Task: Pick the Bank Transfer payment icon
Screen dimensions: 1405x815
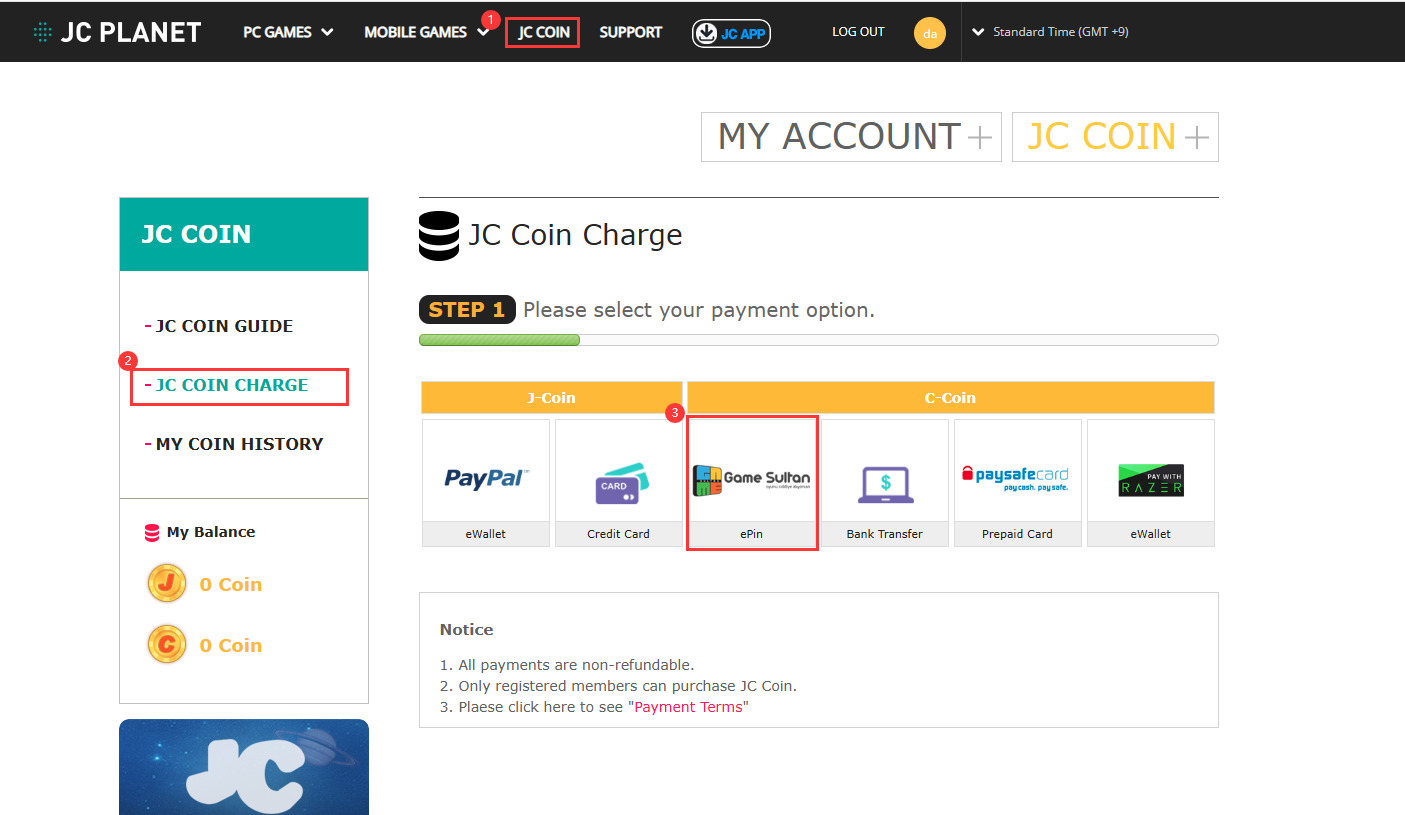Action: tap(885, 481)
